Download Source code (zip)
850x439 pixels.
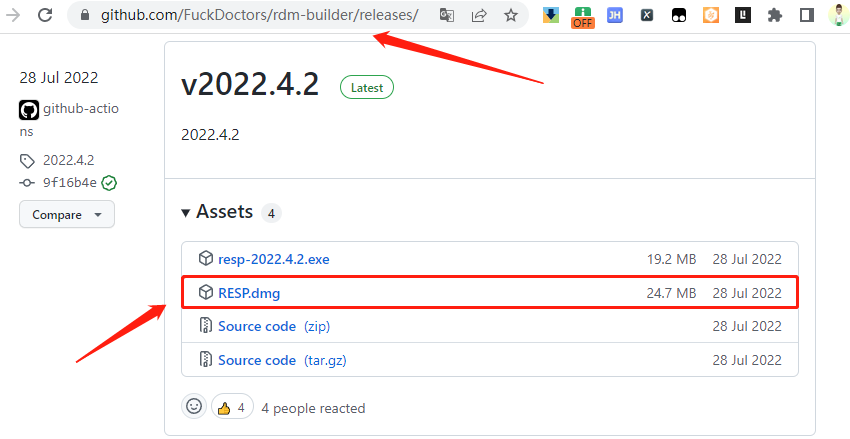[x=274, y=326]
